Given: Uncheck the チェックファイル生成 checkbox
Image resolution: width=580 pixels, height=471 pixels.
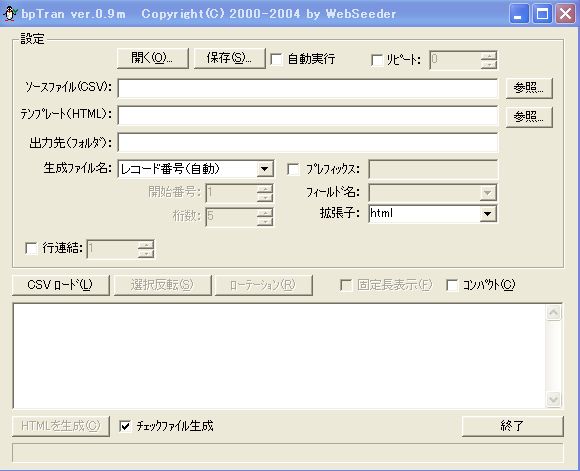Looking at the screenshot, I should point(125,426).
